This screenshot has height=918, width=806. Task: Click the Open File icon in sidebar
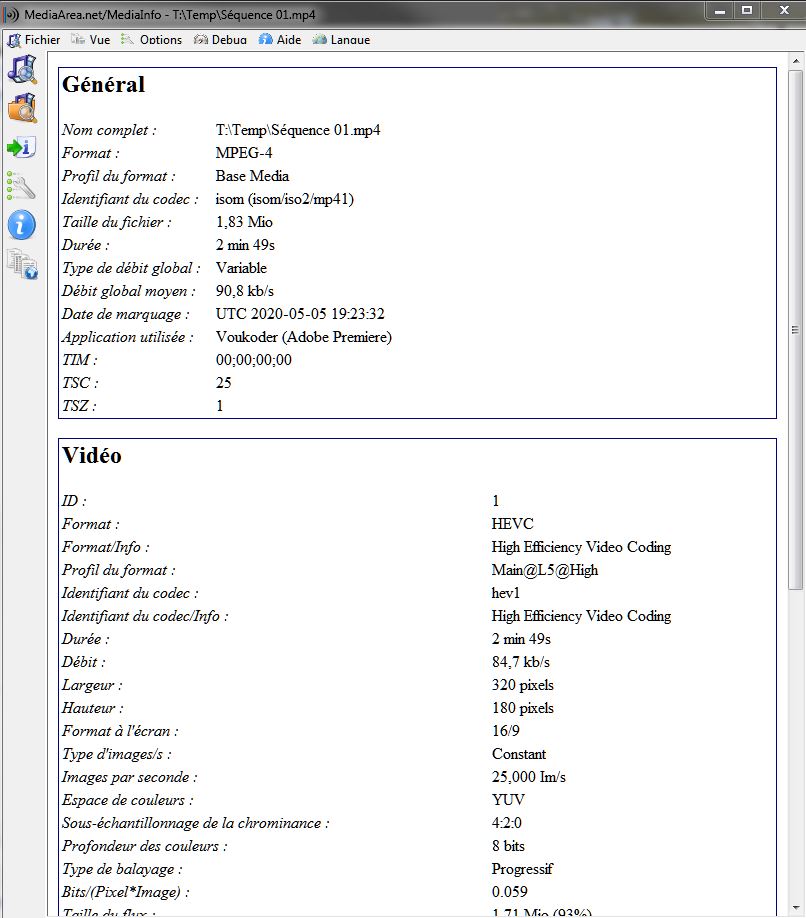click(22, 69)
